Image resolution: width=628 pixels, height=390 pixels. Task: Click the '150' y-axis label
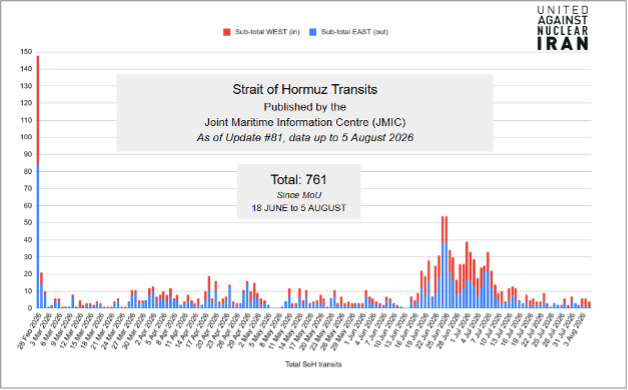[26, 52]
